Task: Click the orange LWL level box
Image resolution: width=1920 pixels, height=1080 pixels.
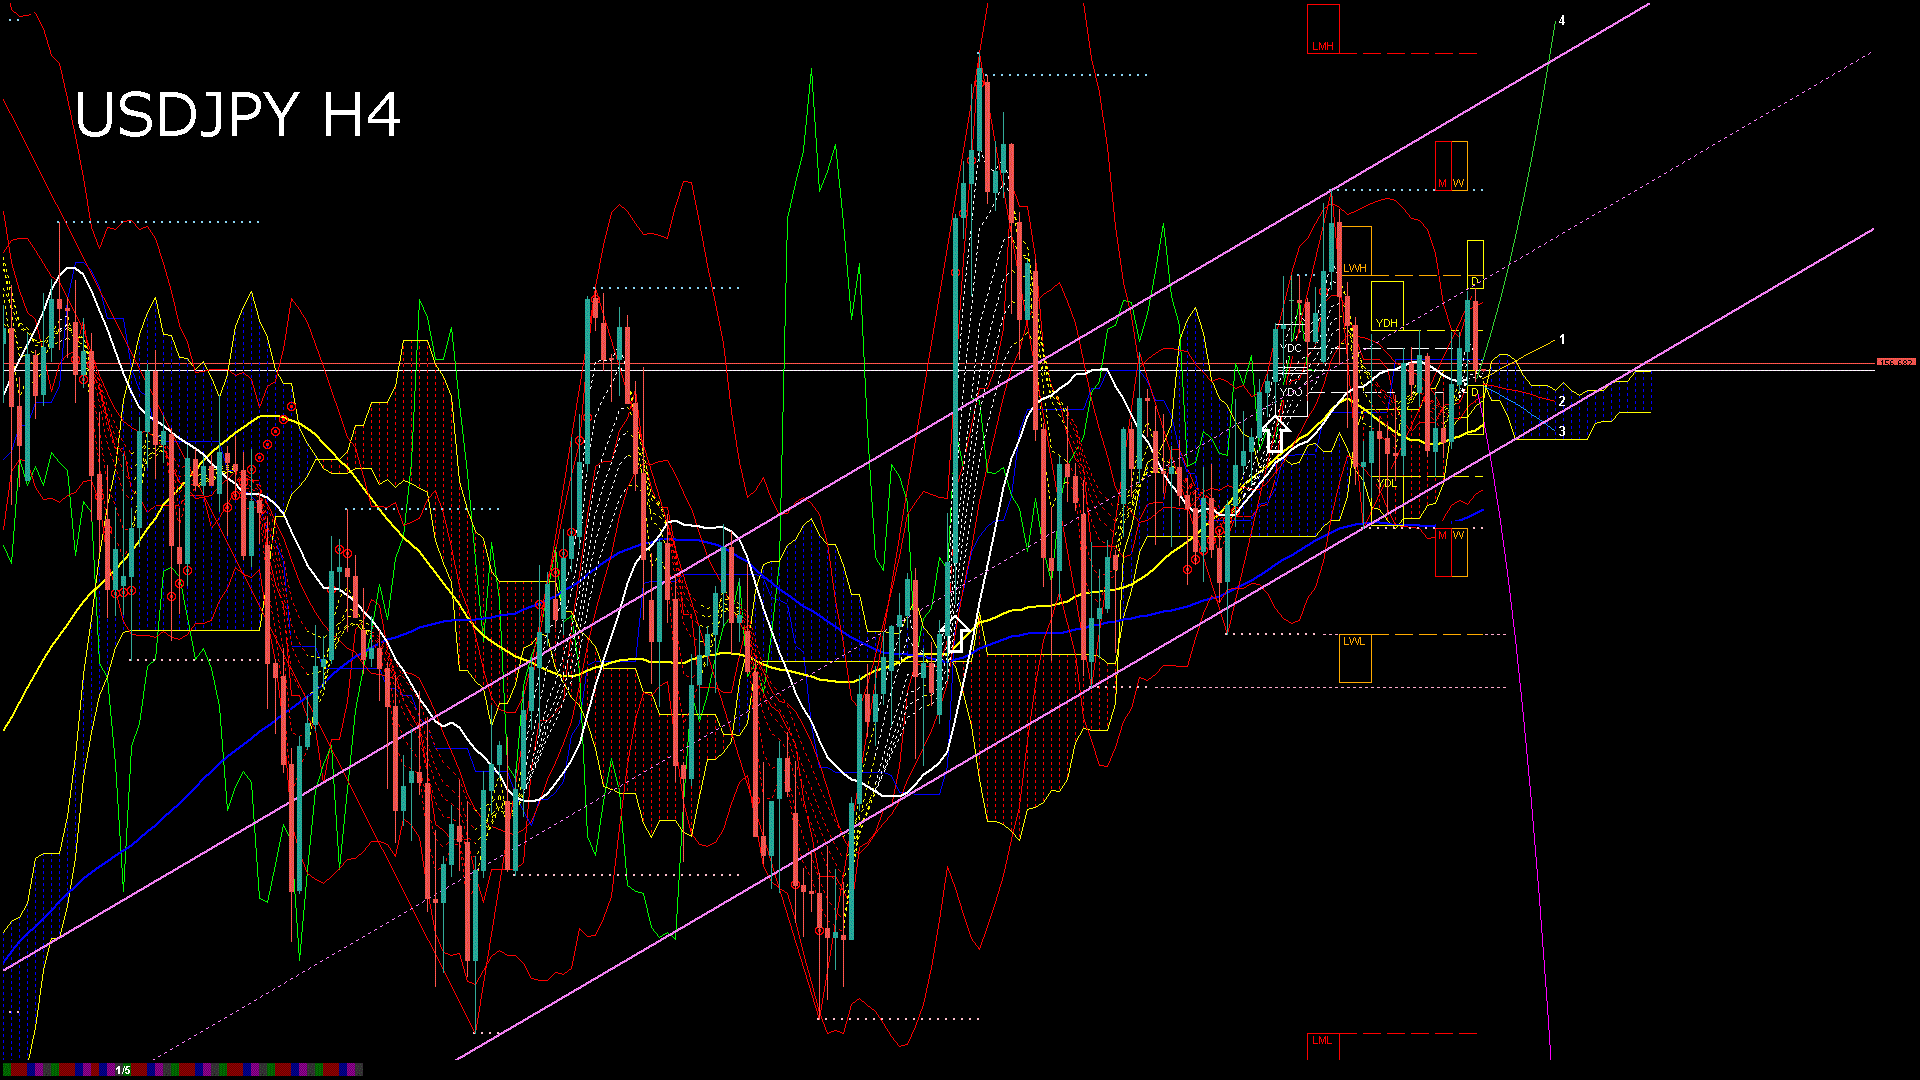Action: pos(1355,657)
